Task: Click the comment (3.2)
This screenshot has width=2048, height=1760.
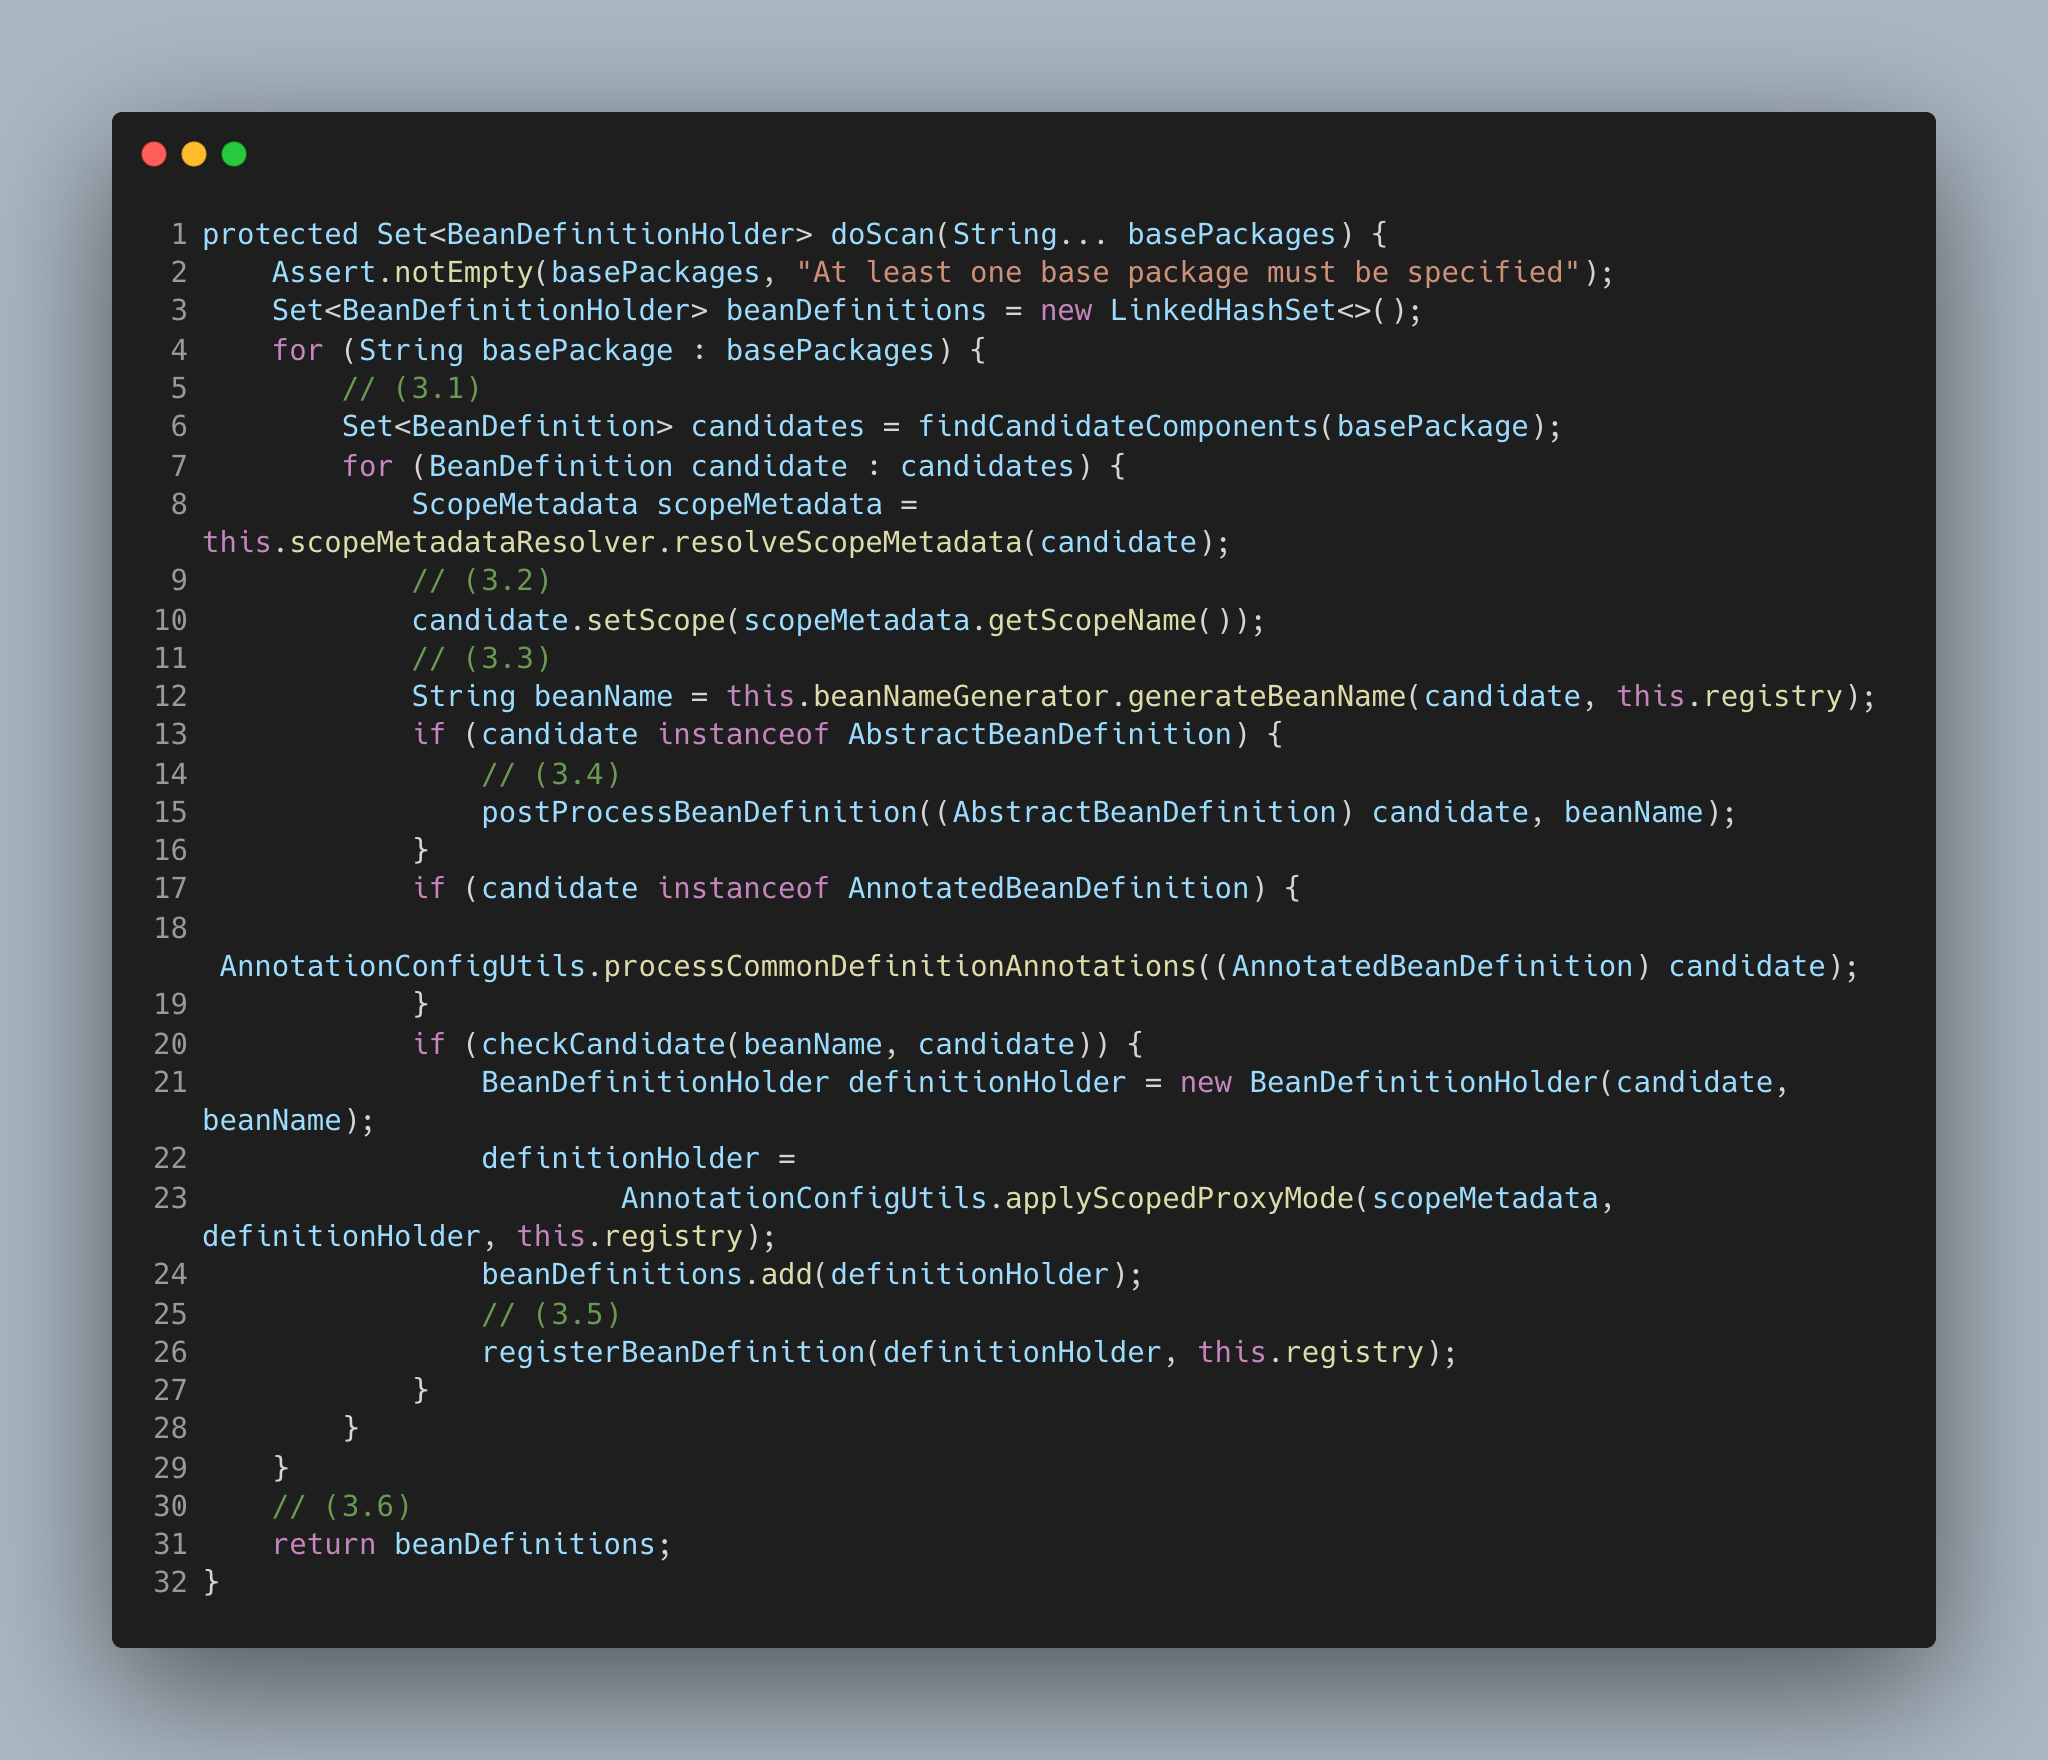Action: (481, 581)
